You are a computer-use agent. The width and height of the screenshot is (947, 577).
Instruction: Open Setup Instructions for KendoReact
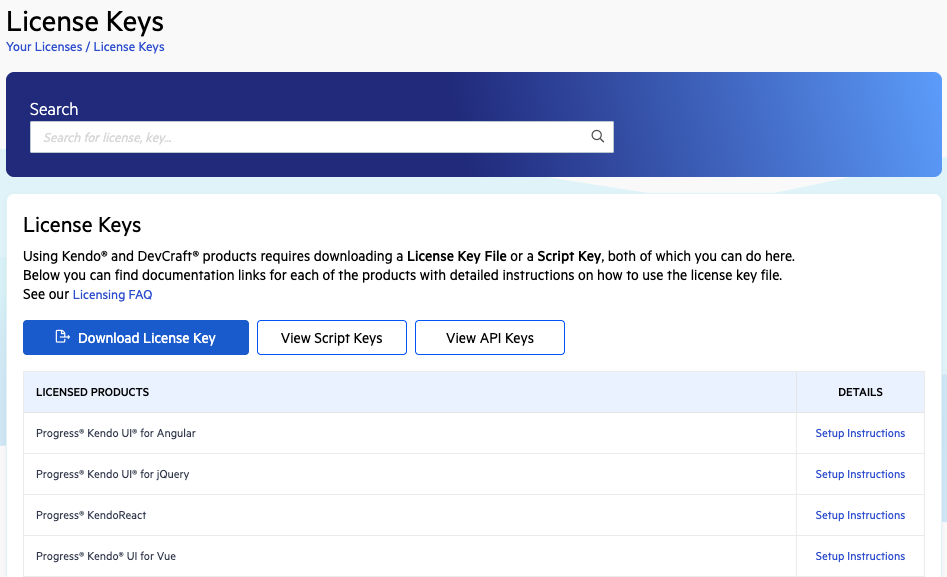click(x=860, y=514)
